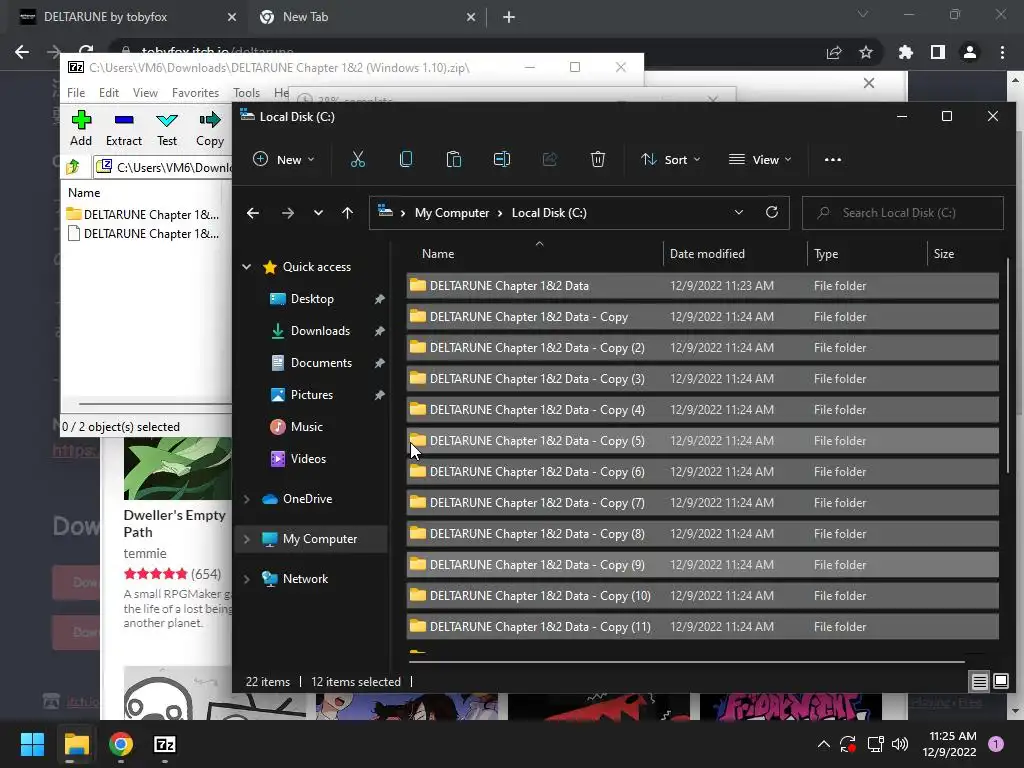Open recent locations dropdown arrow
The width and height of the screenshot is (1024, 768).
click(318, 213)
